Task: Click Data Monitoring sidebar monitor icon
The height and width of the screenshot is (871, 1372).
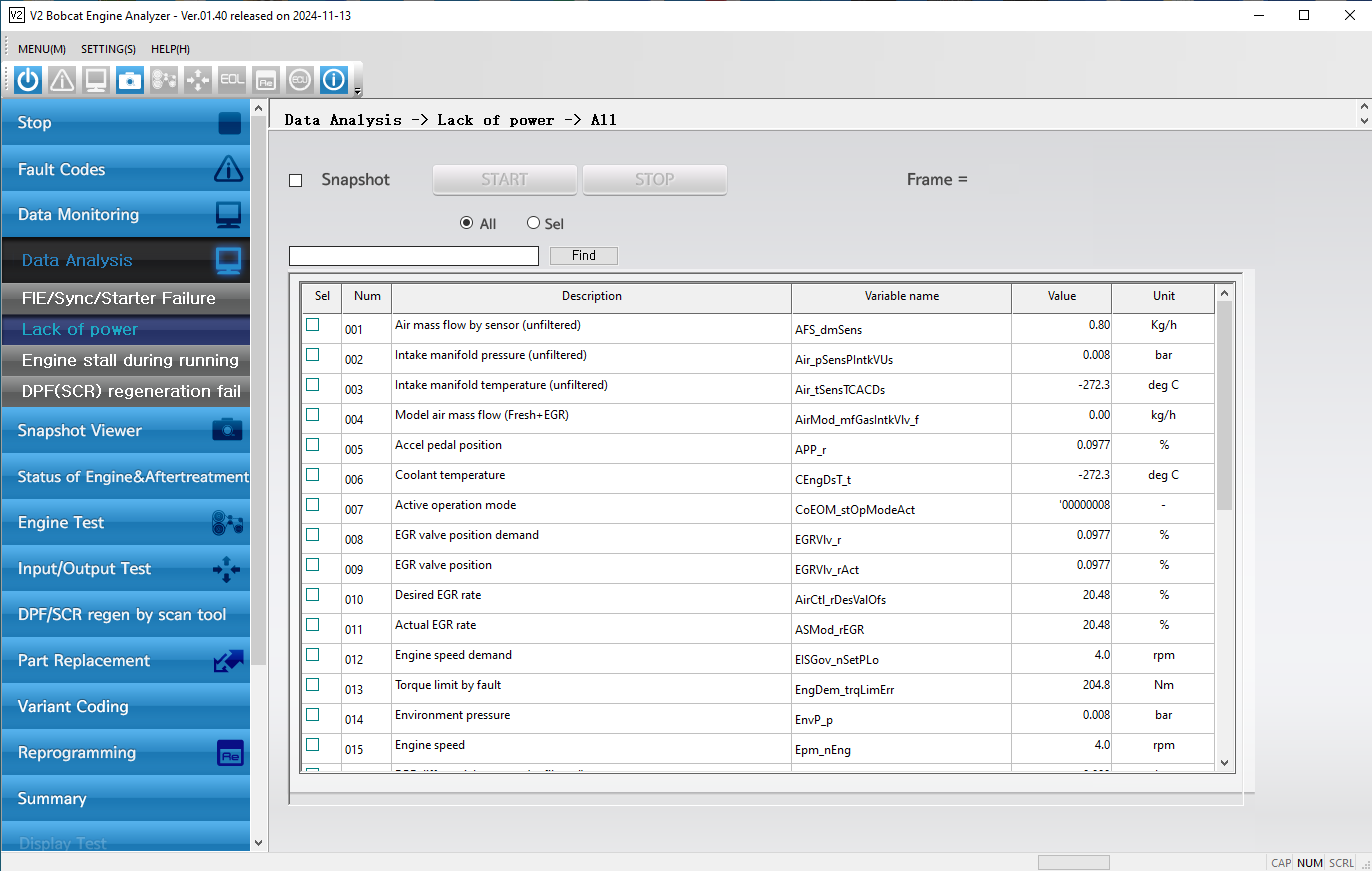Action: (229, 215)
